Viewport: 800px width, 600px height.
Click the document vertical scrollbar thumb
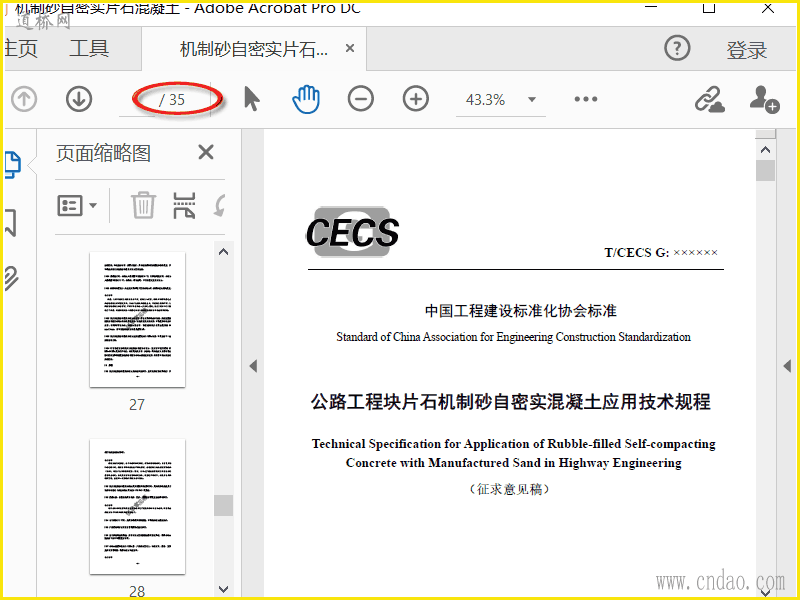tap(765, 170)
